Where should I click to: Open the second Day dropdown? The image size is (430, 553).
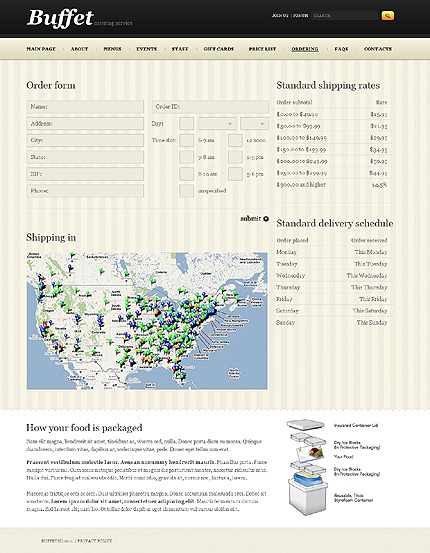[254, 124]
